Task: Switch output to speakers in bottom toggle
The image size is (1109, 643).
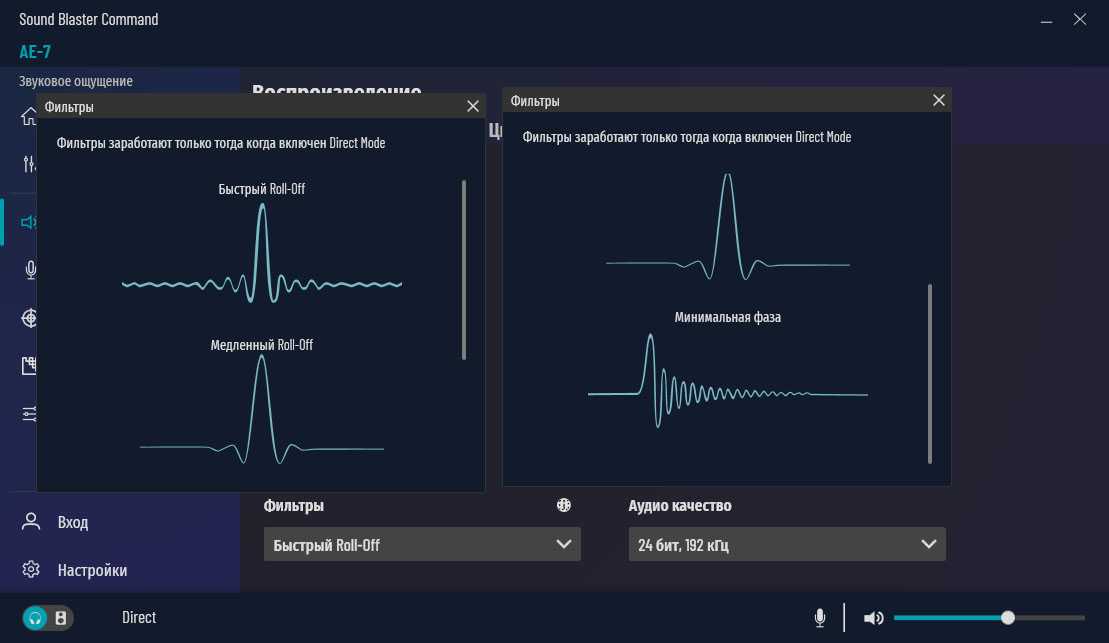Action: coord(61,618)
